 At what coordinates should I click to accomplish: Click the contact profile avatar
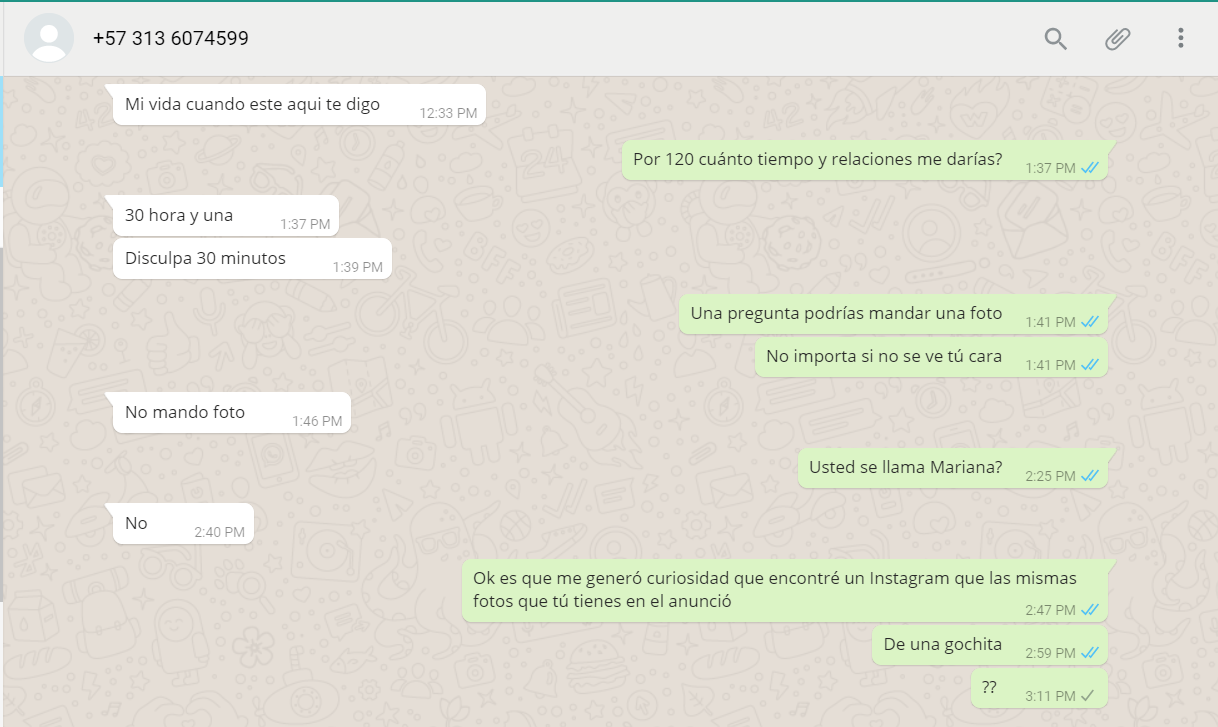pos(49,38)
